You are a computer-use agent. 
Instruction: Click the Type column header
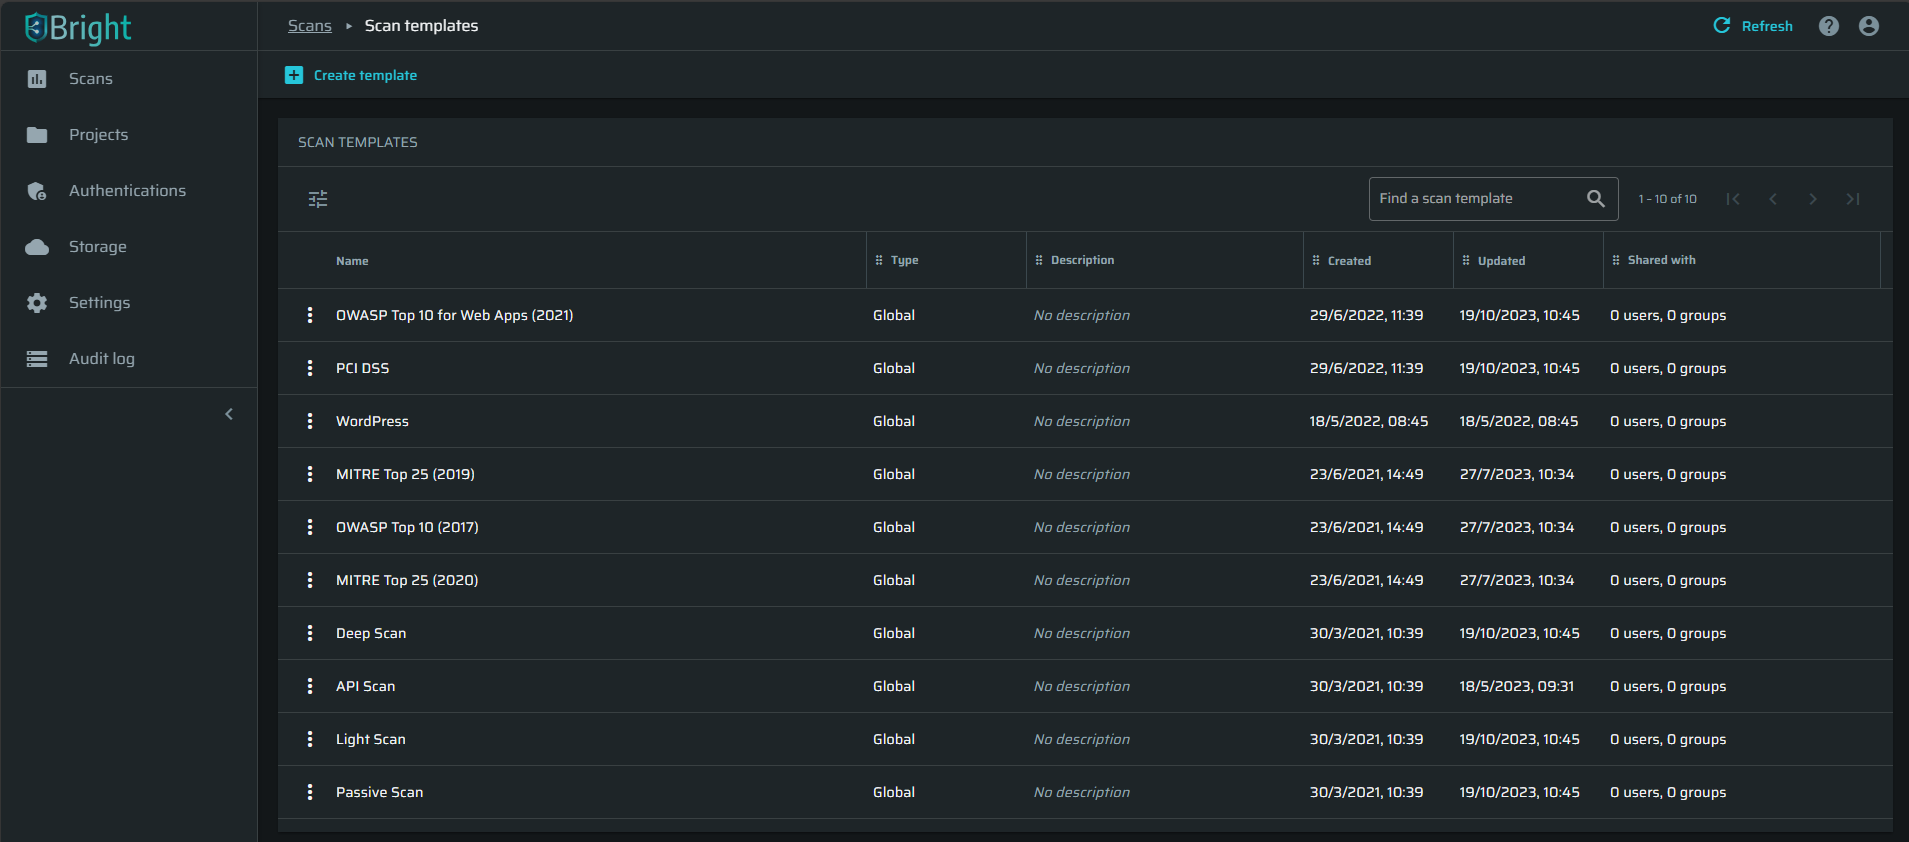[904, 260]
